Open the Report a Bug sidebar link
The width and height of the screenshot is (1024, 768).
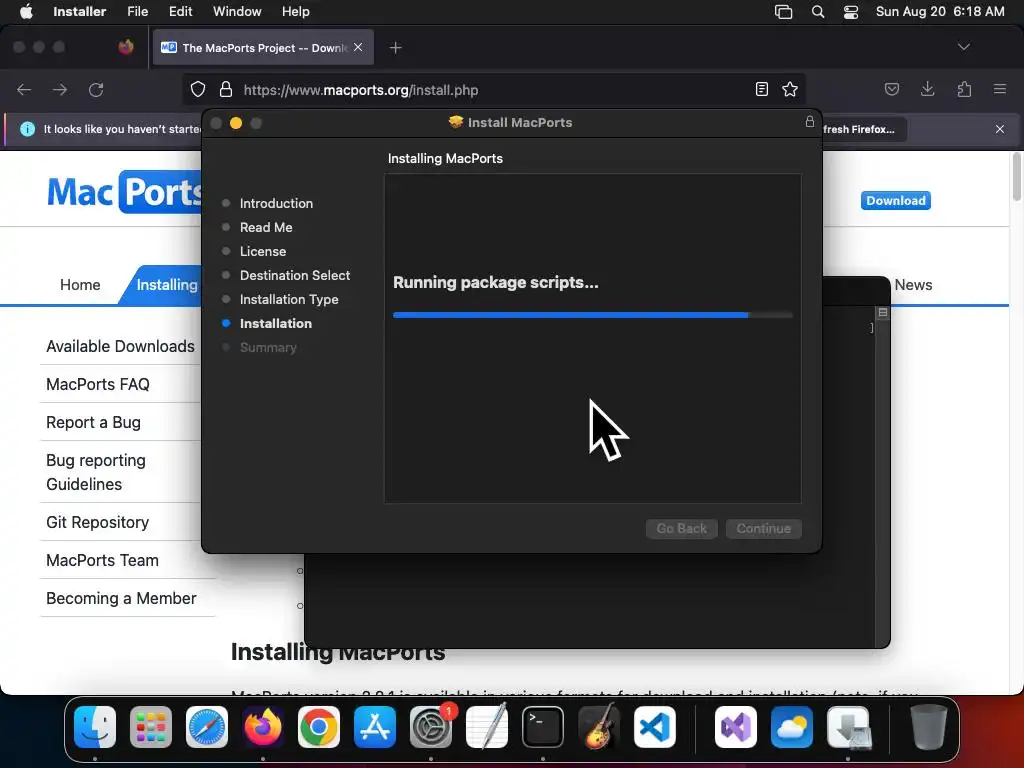coord(93,423)
